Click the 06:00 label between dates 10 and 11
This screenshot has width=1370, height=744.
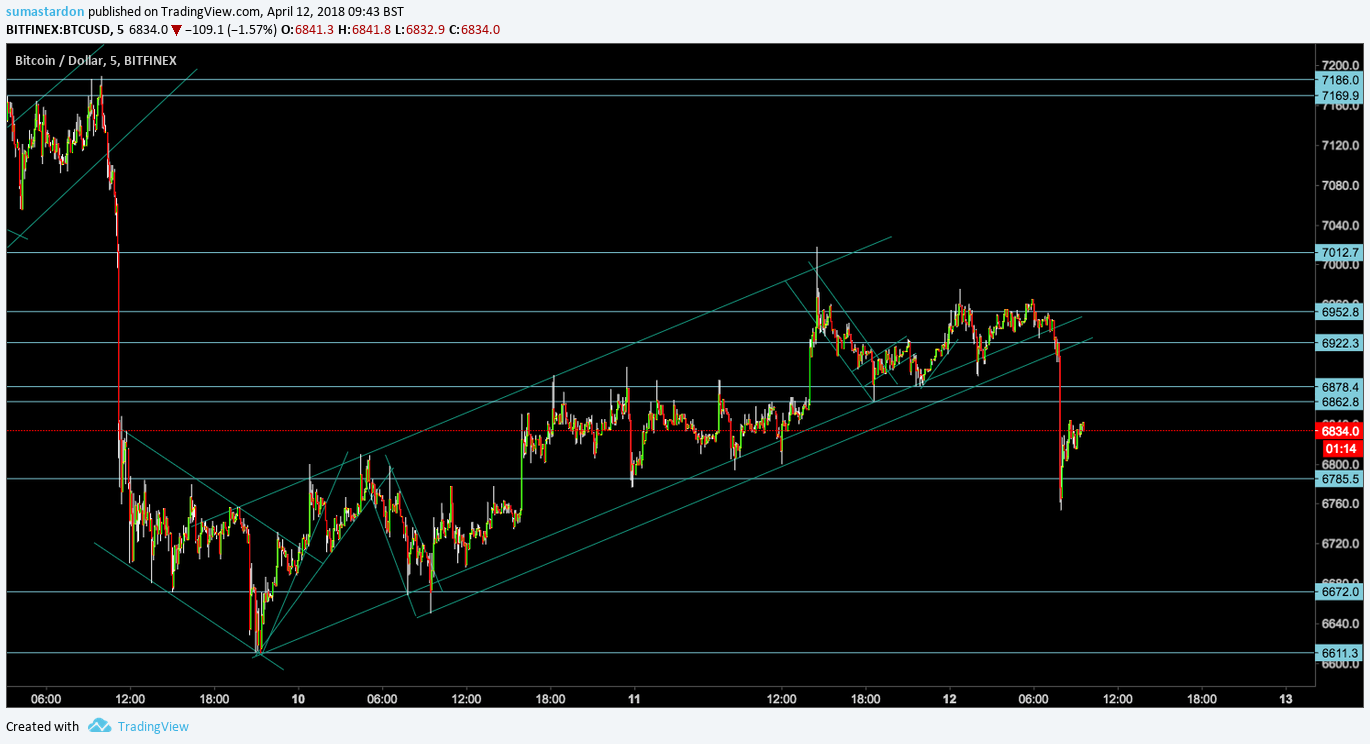[x=382, y=698]
